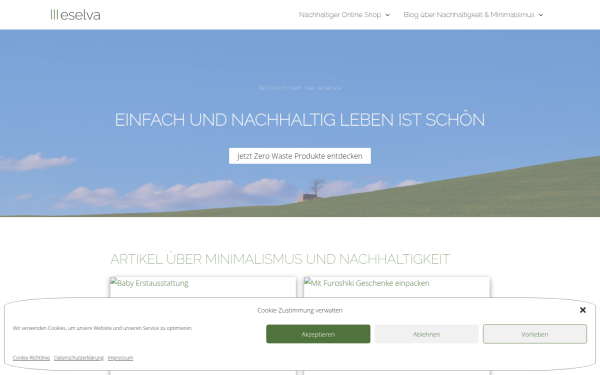Open Blog über Nachhaltigkeit & Minimalismus menu
The width and height of the screenshot is (600, 375).
pyautogui.click(x=469, y=15)
